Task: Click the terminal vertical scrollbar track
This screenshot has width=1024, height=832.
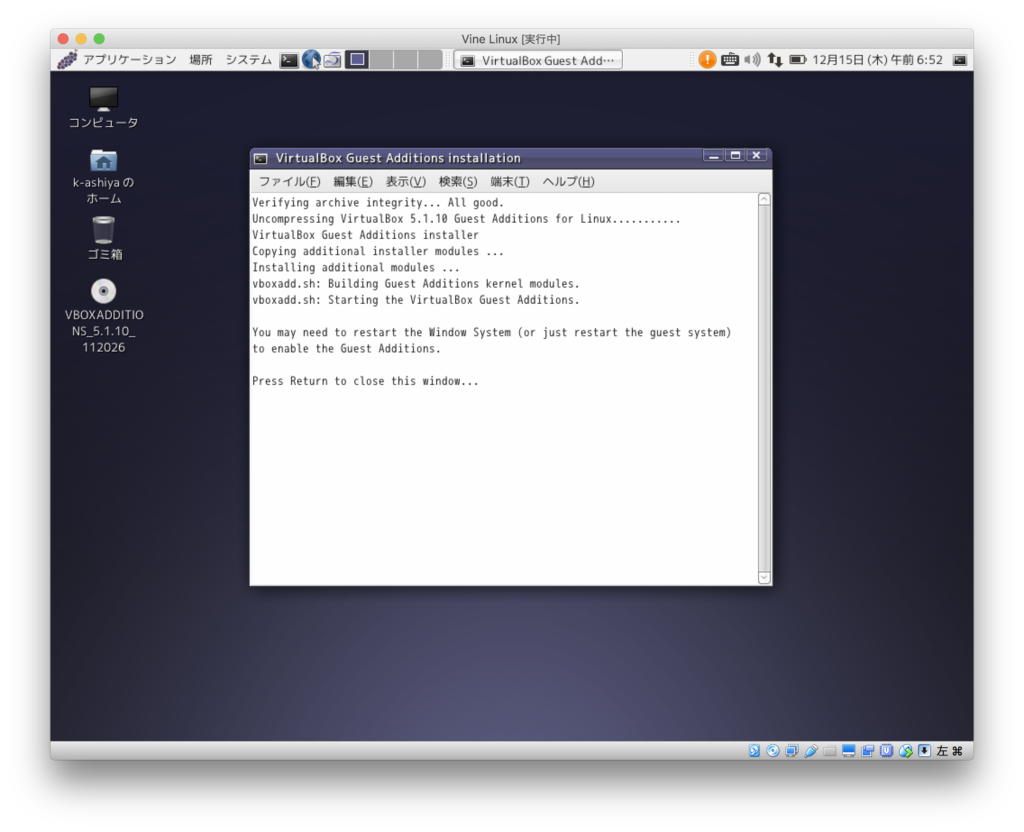Action: (x=764, y=389)
